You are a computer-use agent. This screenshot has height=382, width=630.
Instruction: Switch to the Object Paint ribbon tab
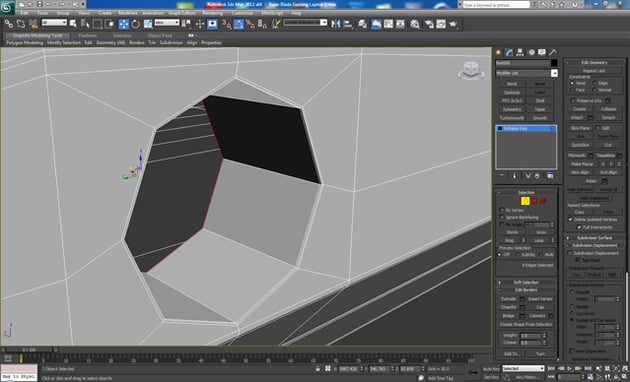click(x=160, y=35)
